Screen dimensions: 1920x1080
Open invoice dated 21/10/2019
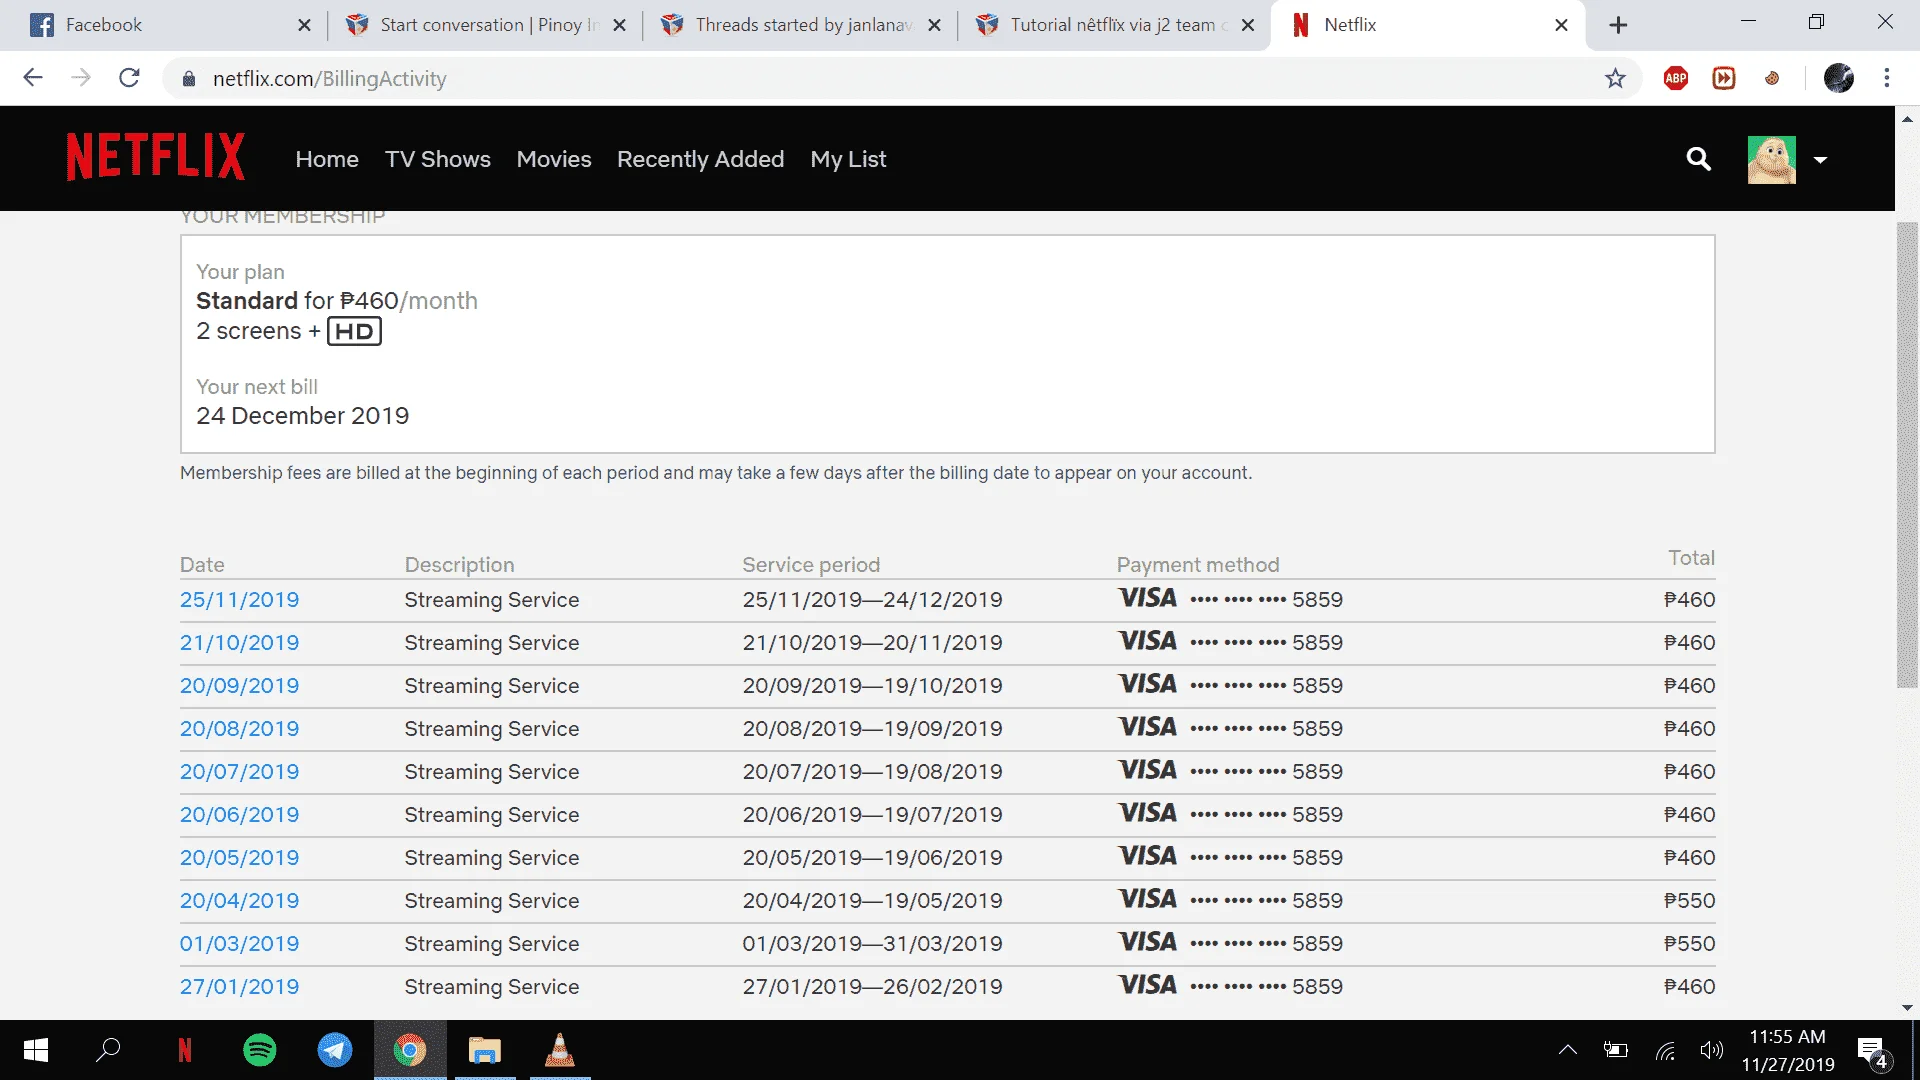point(239,643)
